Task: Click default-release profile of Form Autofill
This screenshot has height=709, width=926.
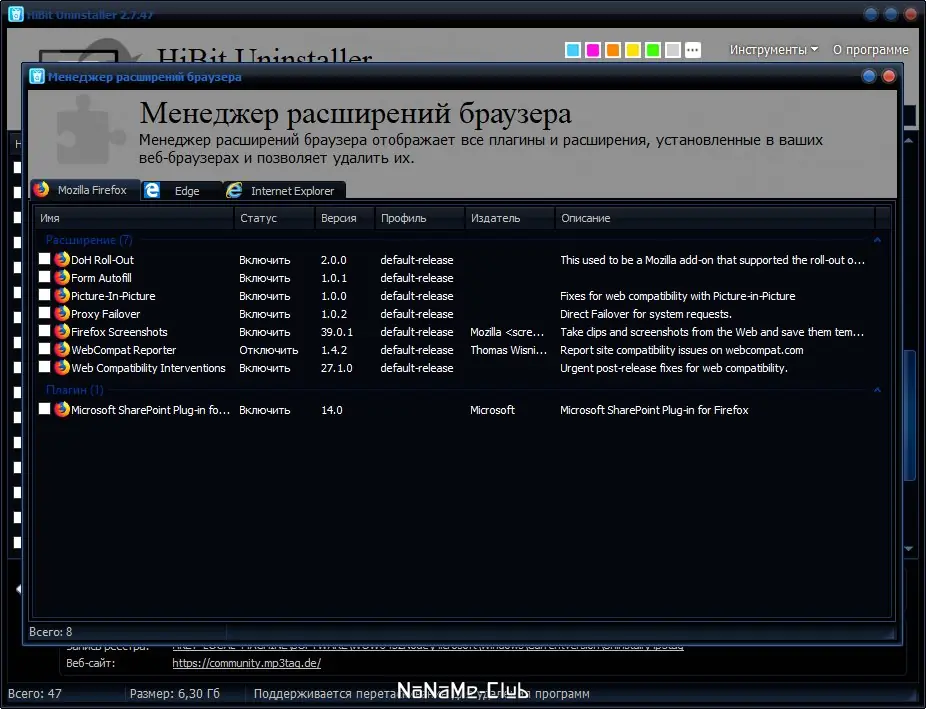Action: [416, 277]
